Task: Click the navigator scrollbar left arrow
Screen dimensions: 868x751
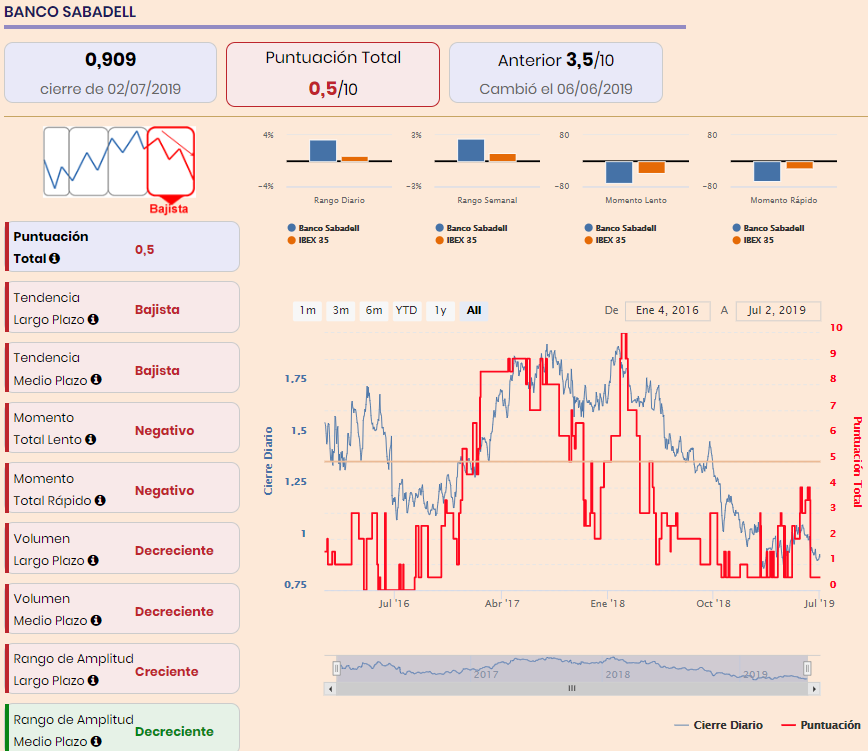Action: point(330,689)
